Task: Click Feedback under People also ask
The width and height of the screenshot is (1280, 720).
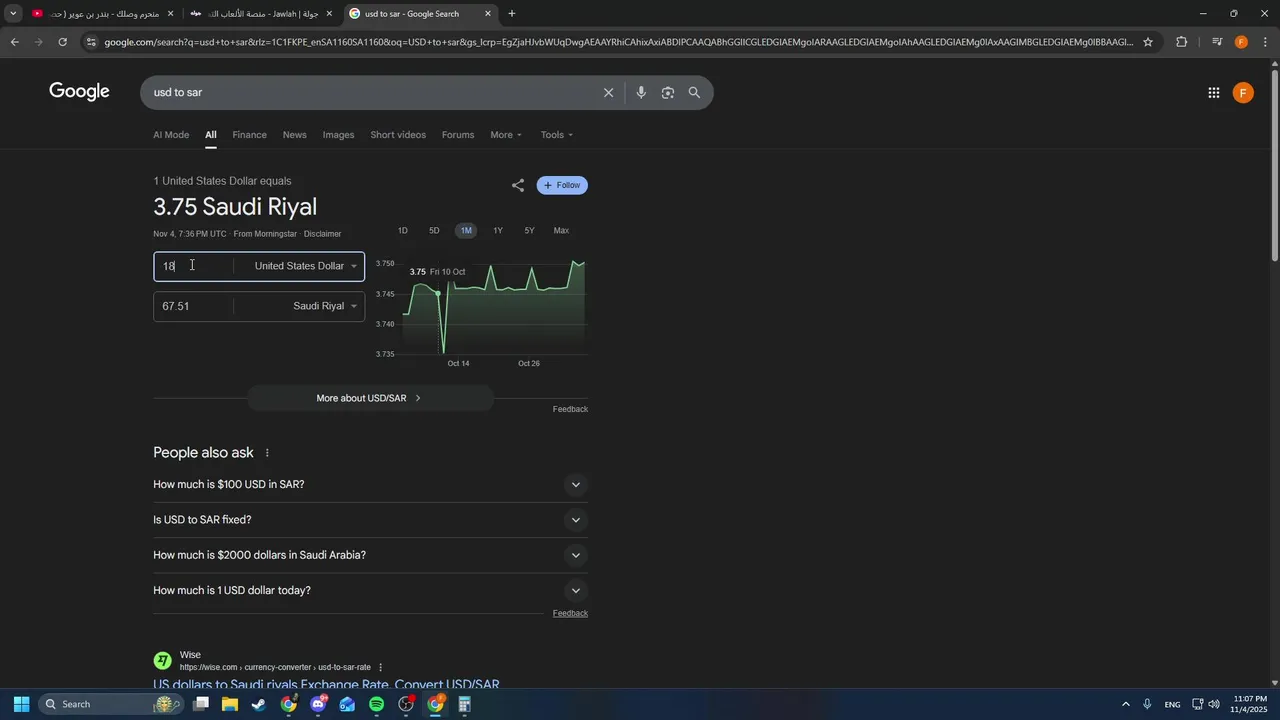Action: click(570, 613)
